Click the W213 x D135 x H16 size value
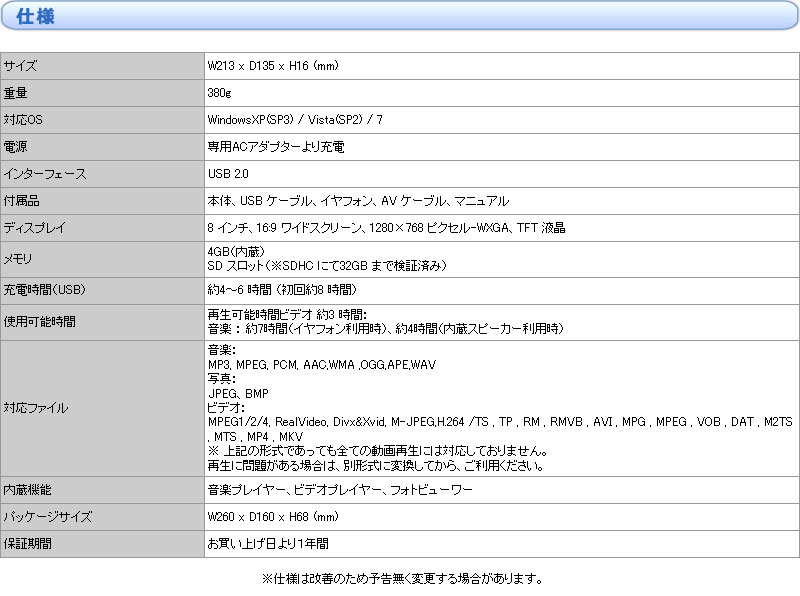Screen dimensions: 800x596 click(273, 66)
